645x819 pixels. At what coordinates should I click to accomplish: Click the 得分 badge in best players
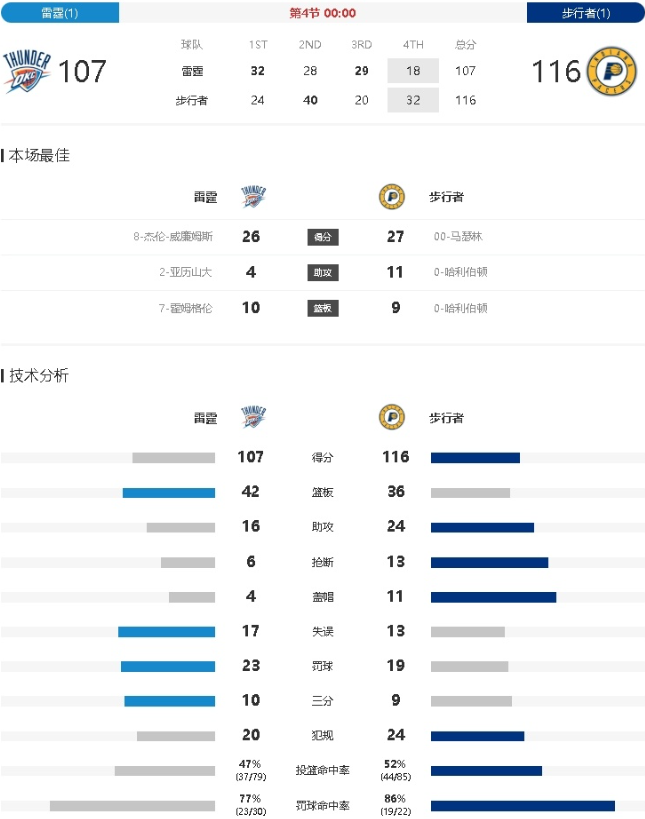click(323, 237)
